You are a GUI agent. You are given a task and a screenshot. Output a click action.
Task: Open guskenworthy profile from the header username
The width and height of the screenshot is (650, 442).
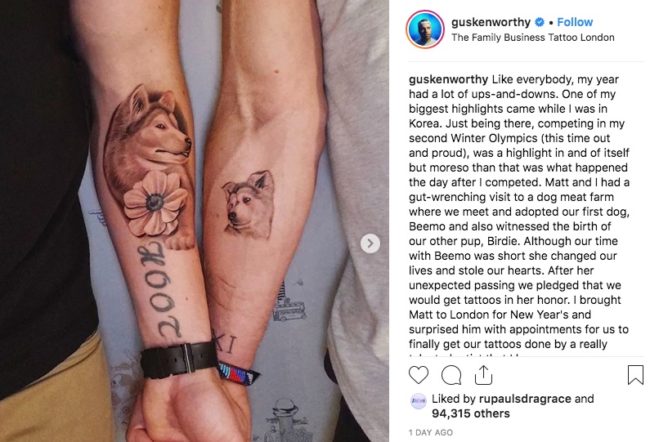(491, 22)
